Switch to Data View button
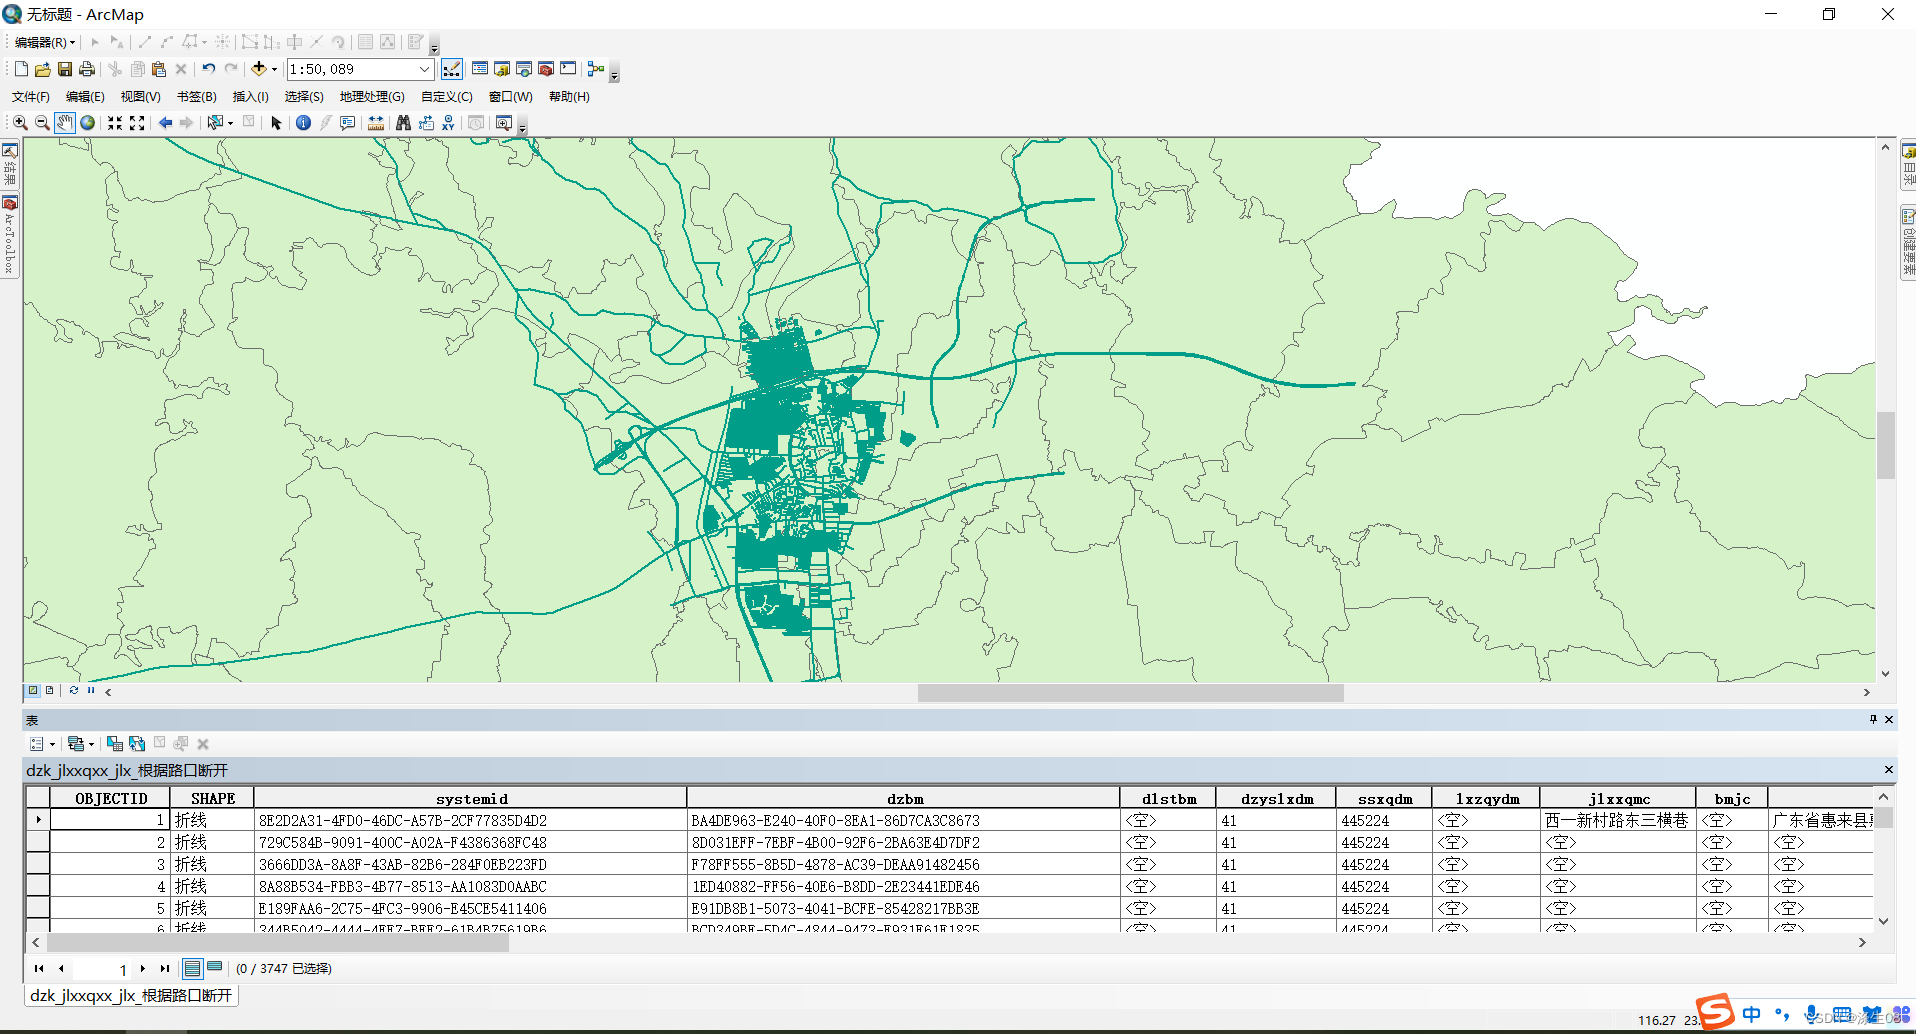1916x1034 pixels. (x=33, y=690)
